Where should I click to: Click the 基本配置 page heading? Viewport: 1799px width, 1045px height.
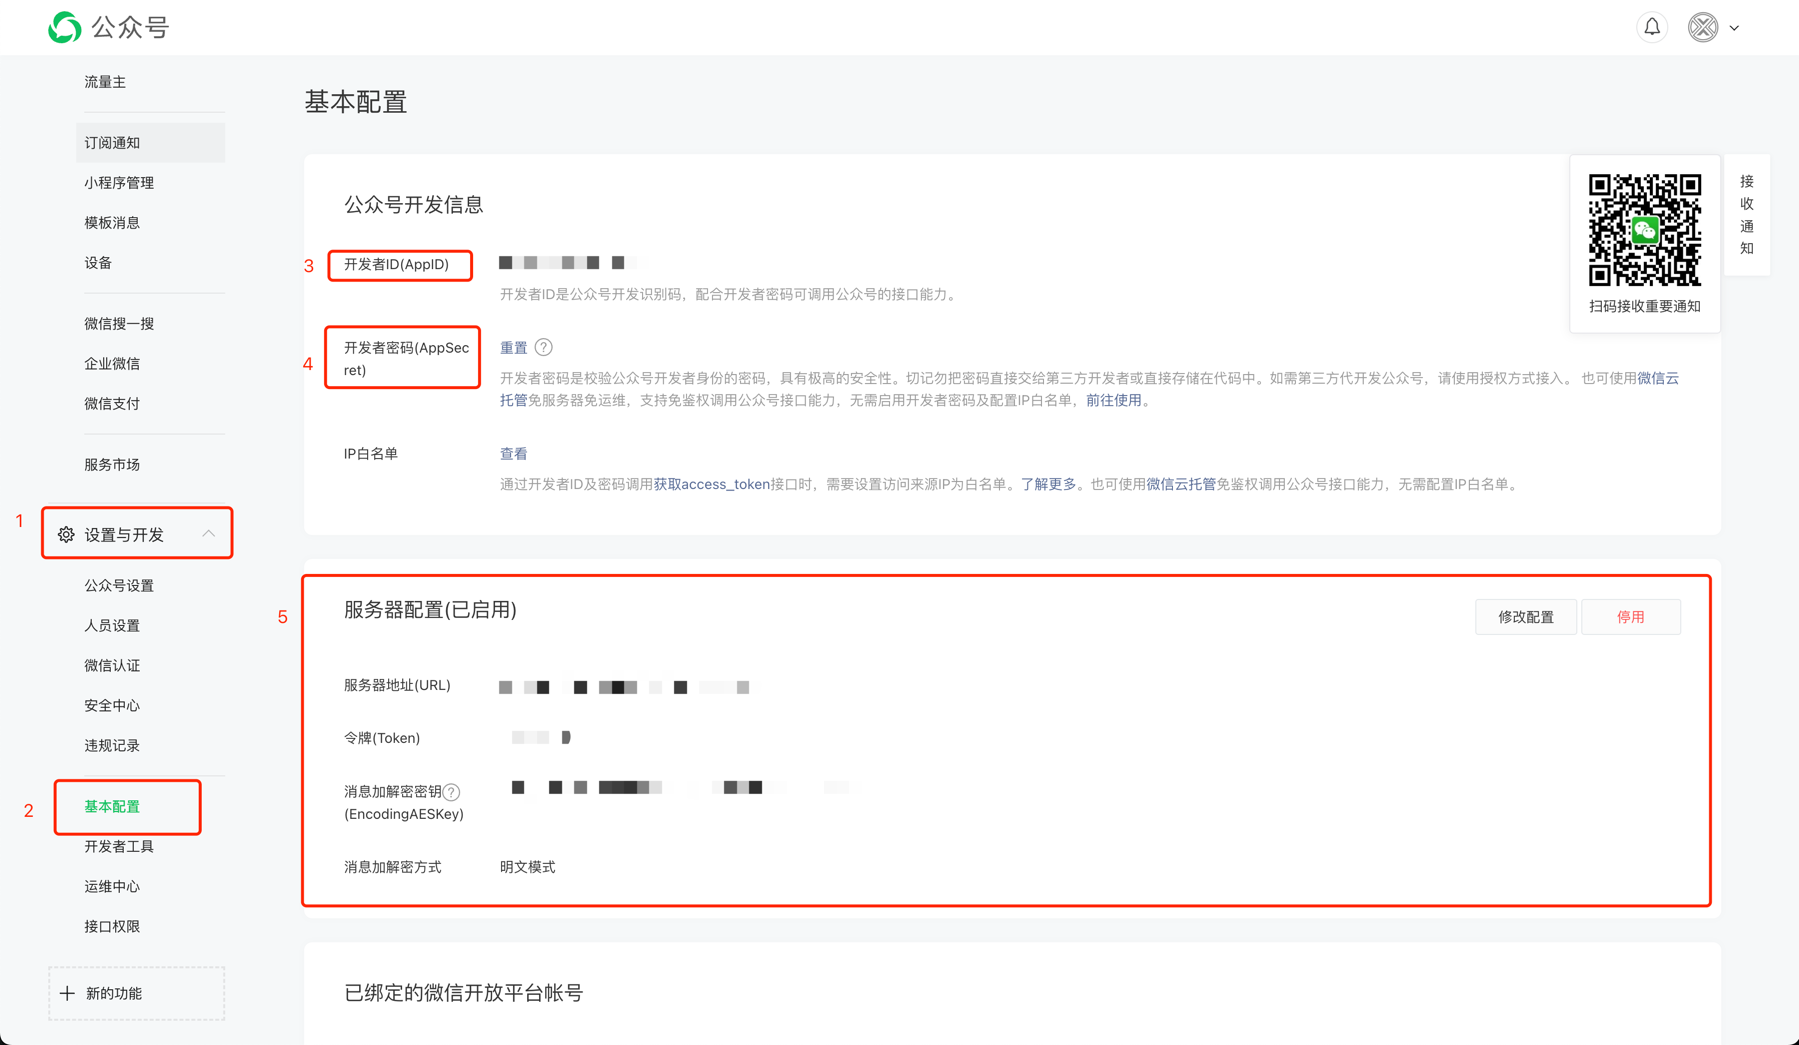point(356,102)
